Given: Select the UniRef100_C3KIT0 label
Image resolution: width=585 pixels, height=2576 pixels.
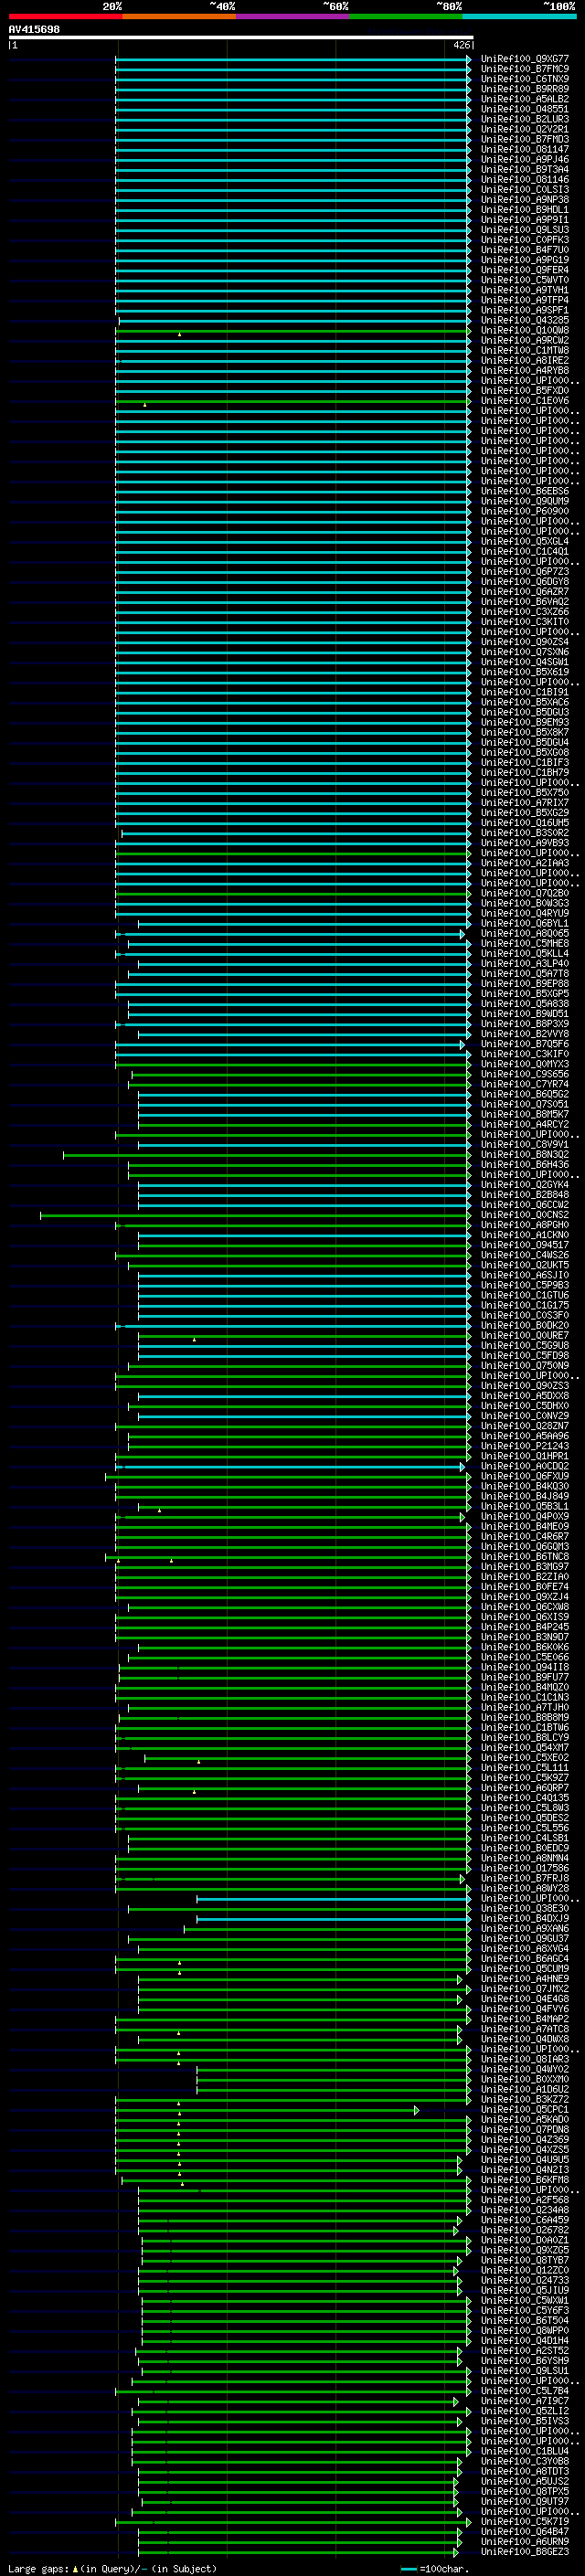Looking at the screenshot, I should pos(525,622).
